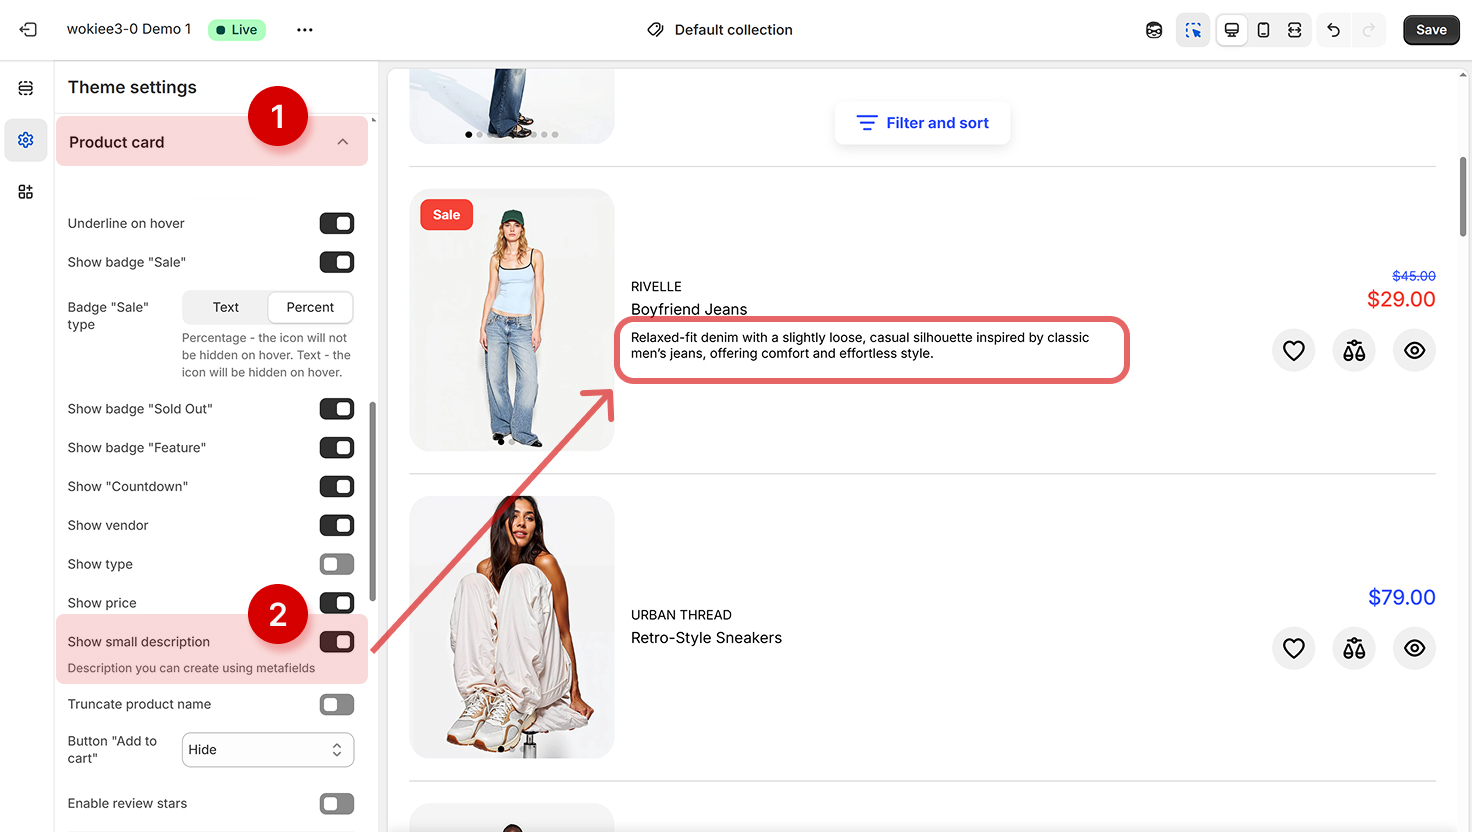The height and width of the screenshot is (832, 1472).
Task: Click the Boyfriend Jeans product image
Action: 512,320
